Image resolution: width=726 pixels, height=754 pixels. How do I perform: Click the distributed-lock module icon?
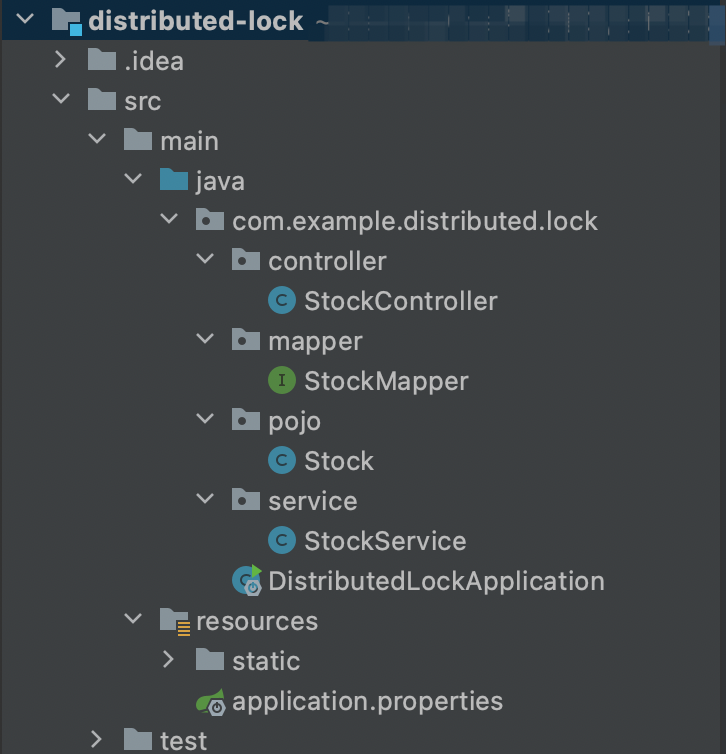tap(66, 22)
